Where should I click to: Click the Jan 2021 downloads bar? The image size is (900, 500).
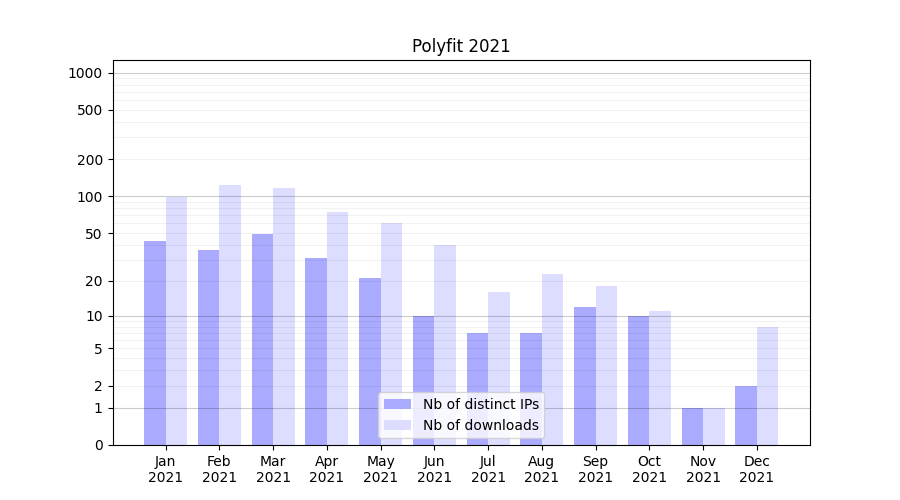pos(176,320)
